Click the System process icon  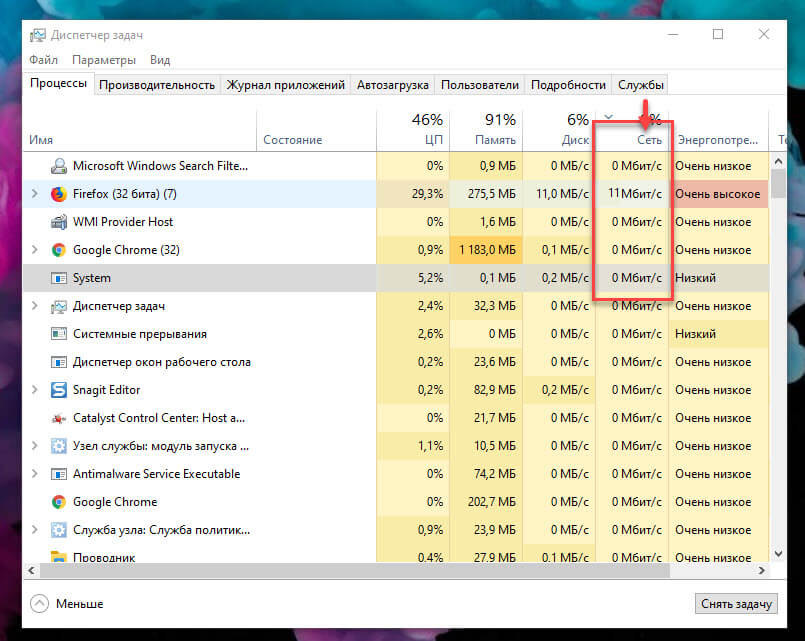(x=59, y=278)
